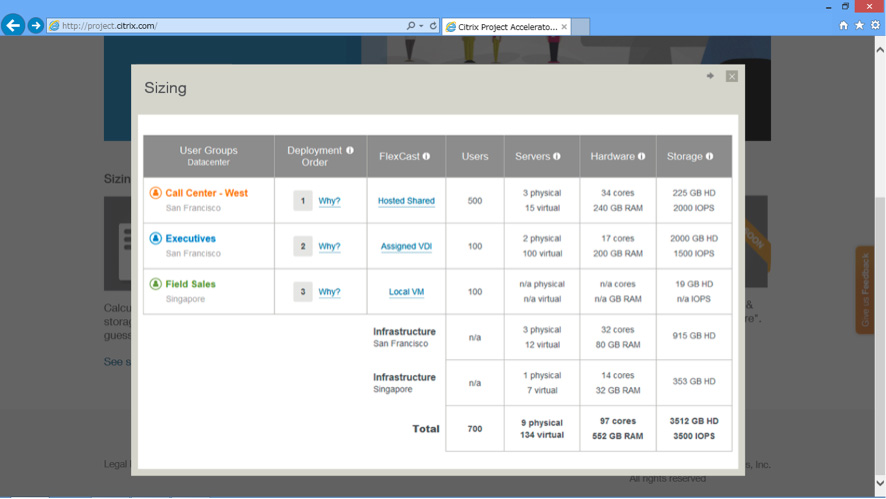
Task: Open the Local VM FlexCast link
Action: click(x=406, y=292)
